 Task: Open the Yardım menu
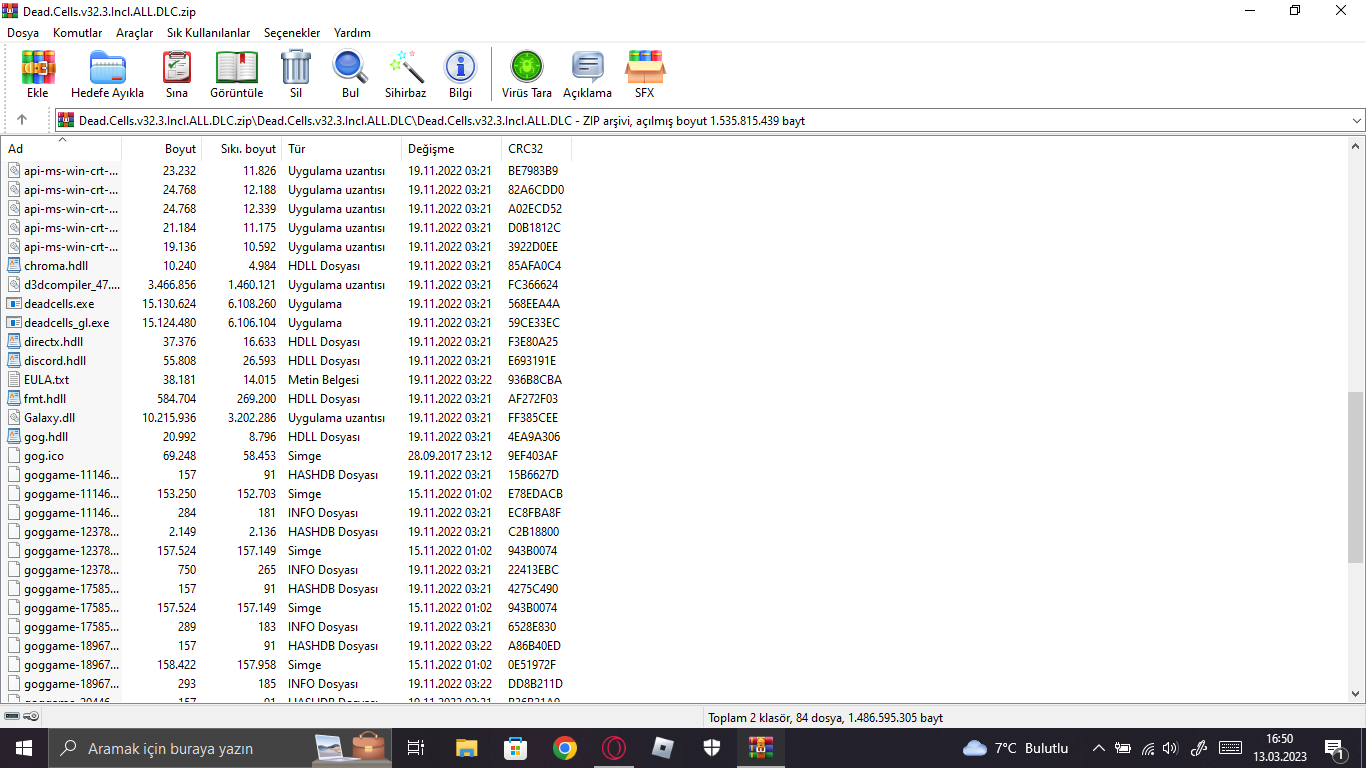(x=352, y=33)
